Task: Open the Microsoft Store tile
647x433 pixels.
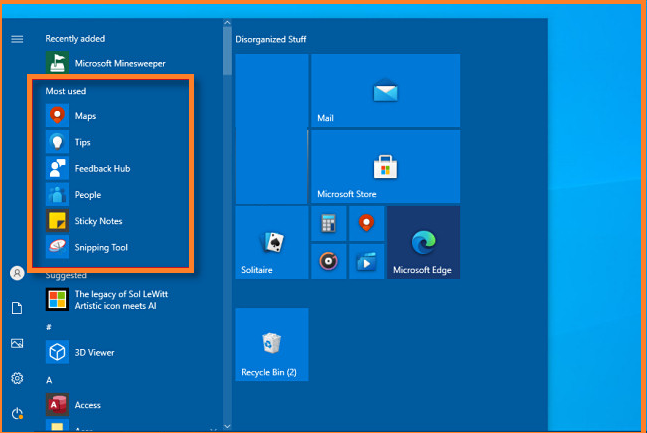Action: (x=385, y=167)
